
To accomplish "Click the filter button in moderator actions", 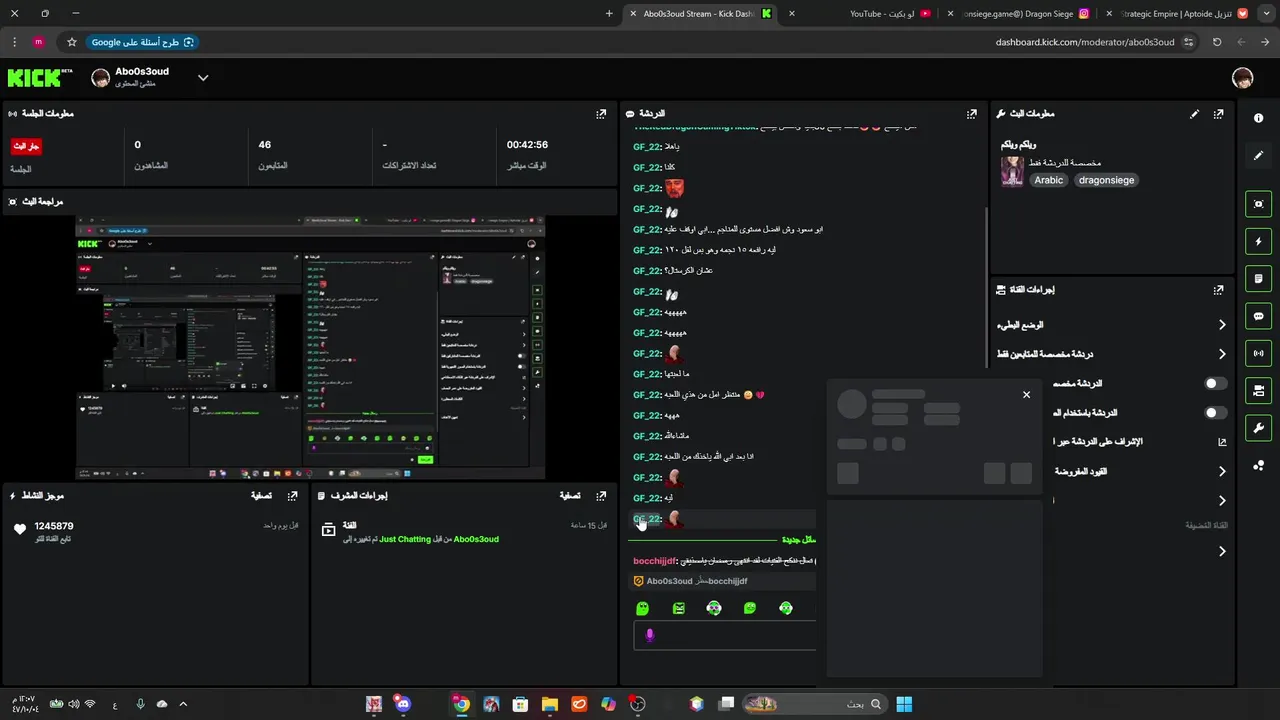I will [570, 496].
